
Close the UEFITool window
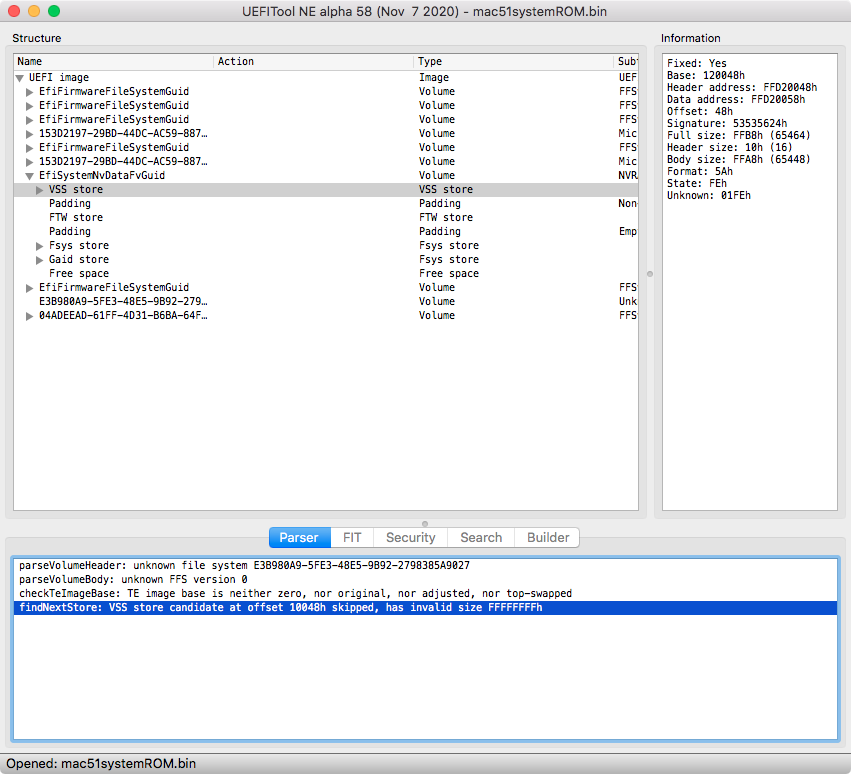14,11
